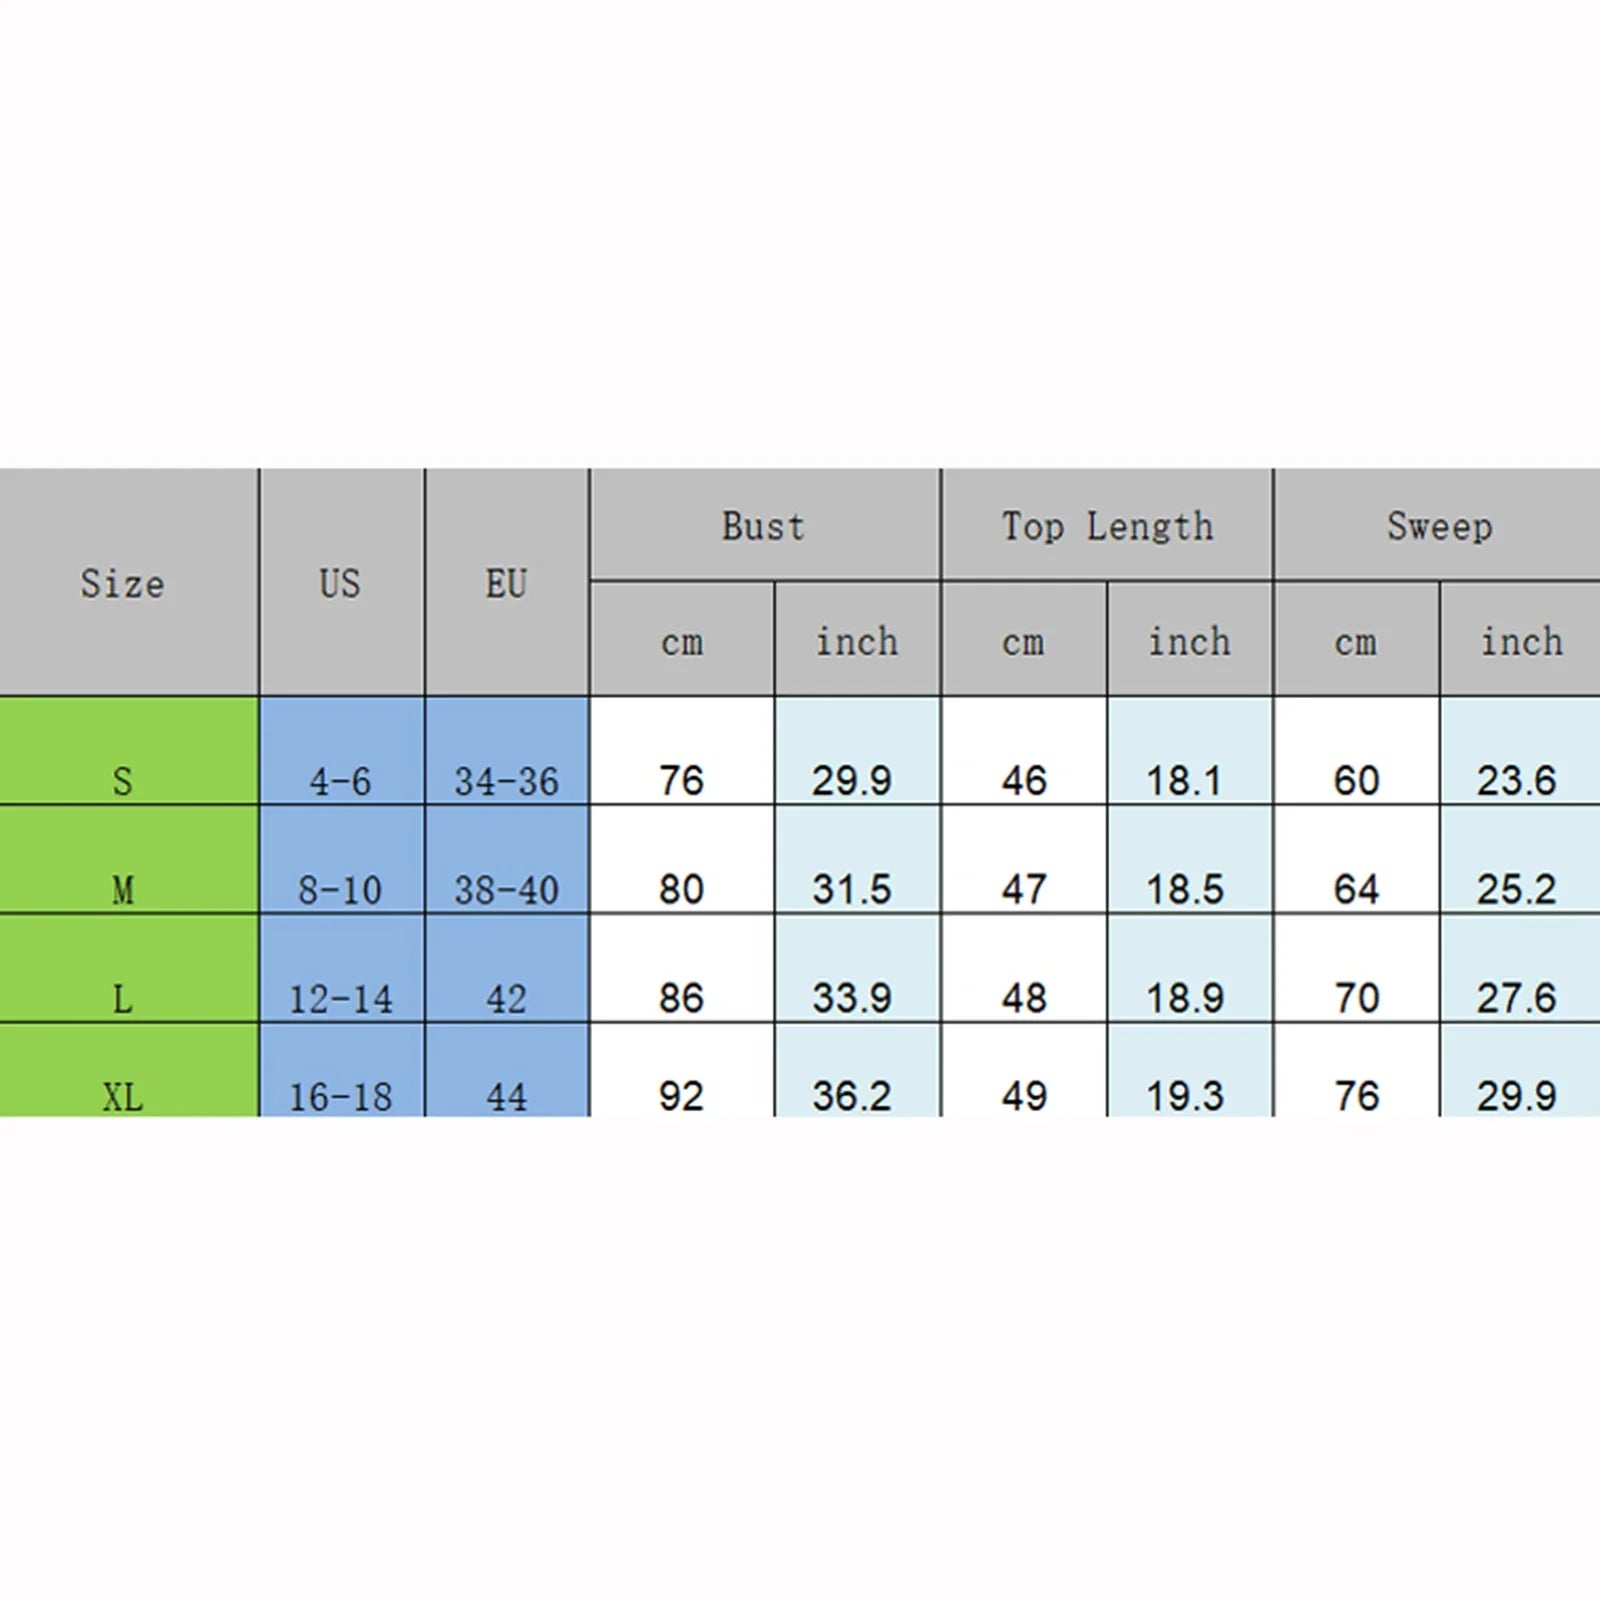Click the Top Length header cell
The image size is (1600, 1600).
(1107, 524)
